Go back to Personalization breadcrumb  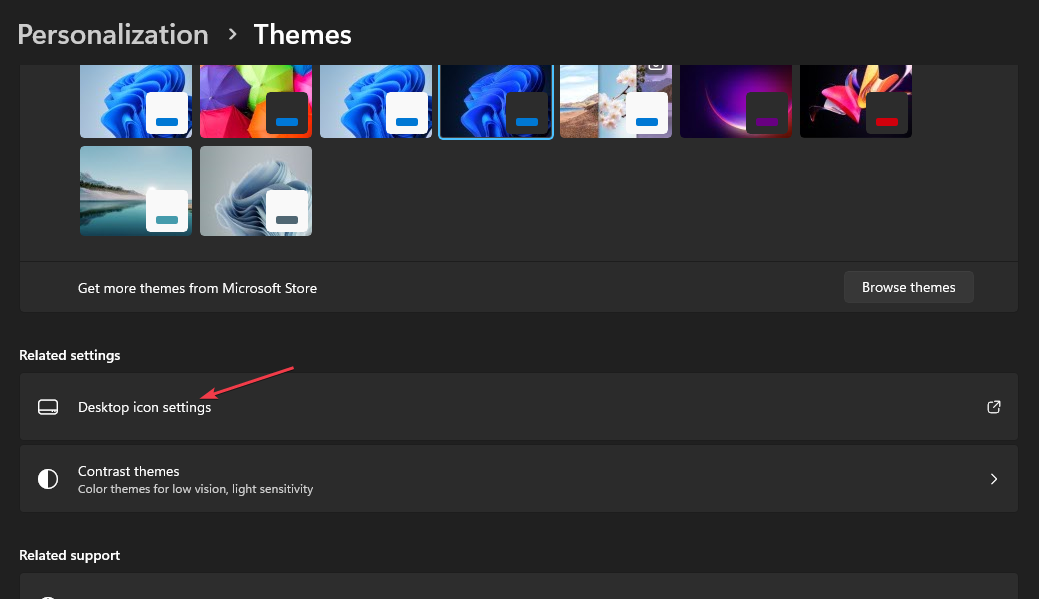tap(113, 34)
